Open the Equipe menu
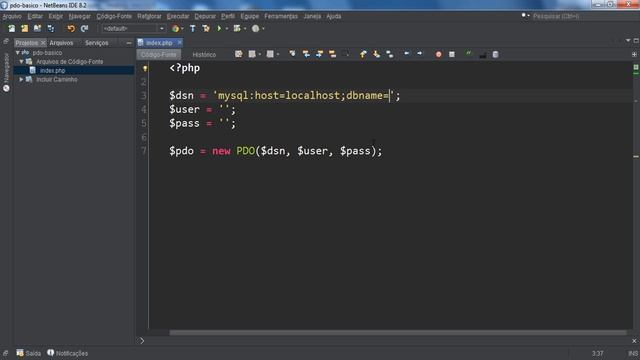Screen dimensions: 640x360 (x=250, y=16)
